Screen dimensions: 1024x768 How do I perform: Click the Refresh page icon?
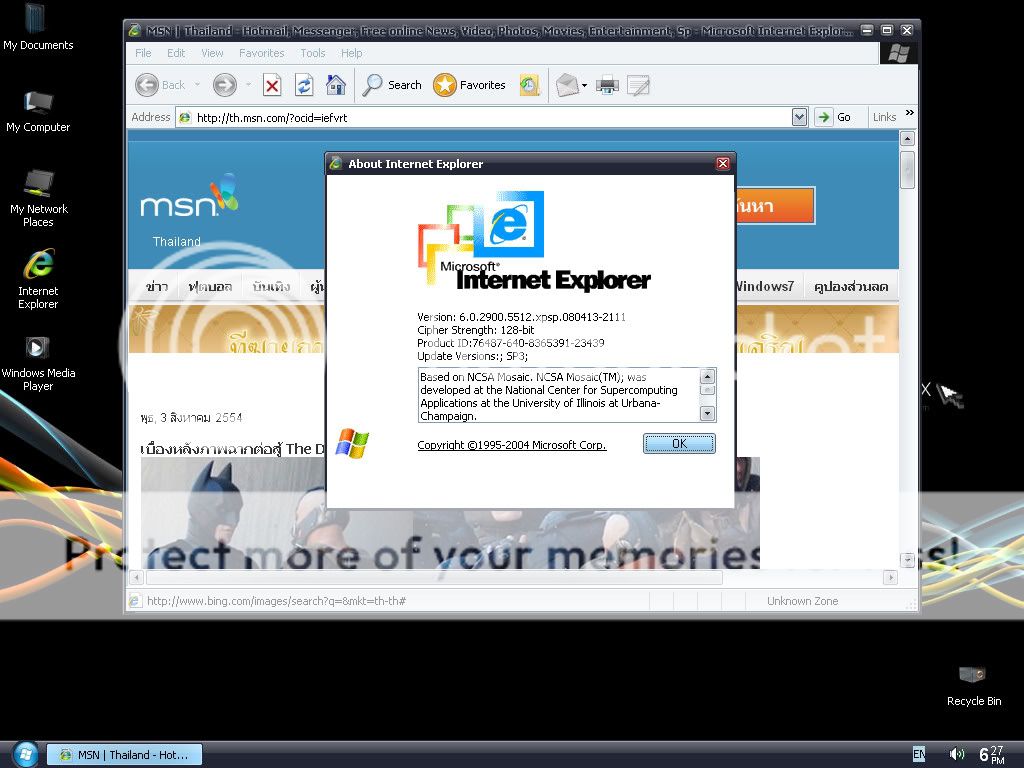pos(304,85)
